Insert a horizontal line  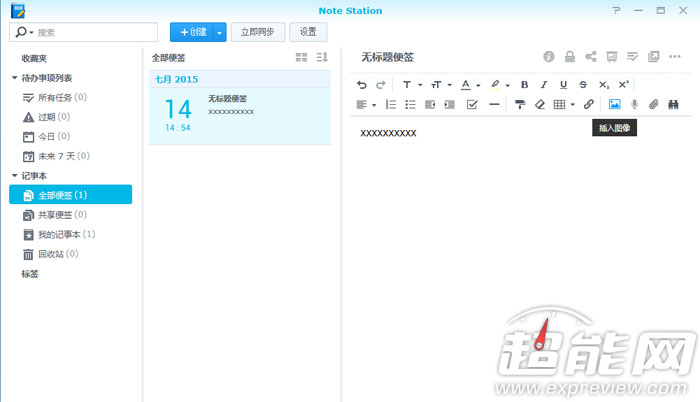coord(494,105)
